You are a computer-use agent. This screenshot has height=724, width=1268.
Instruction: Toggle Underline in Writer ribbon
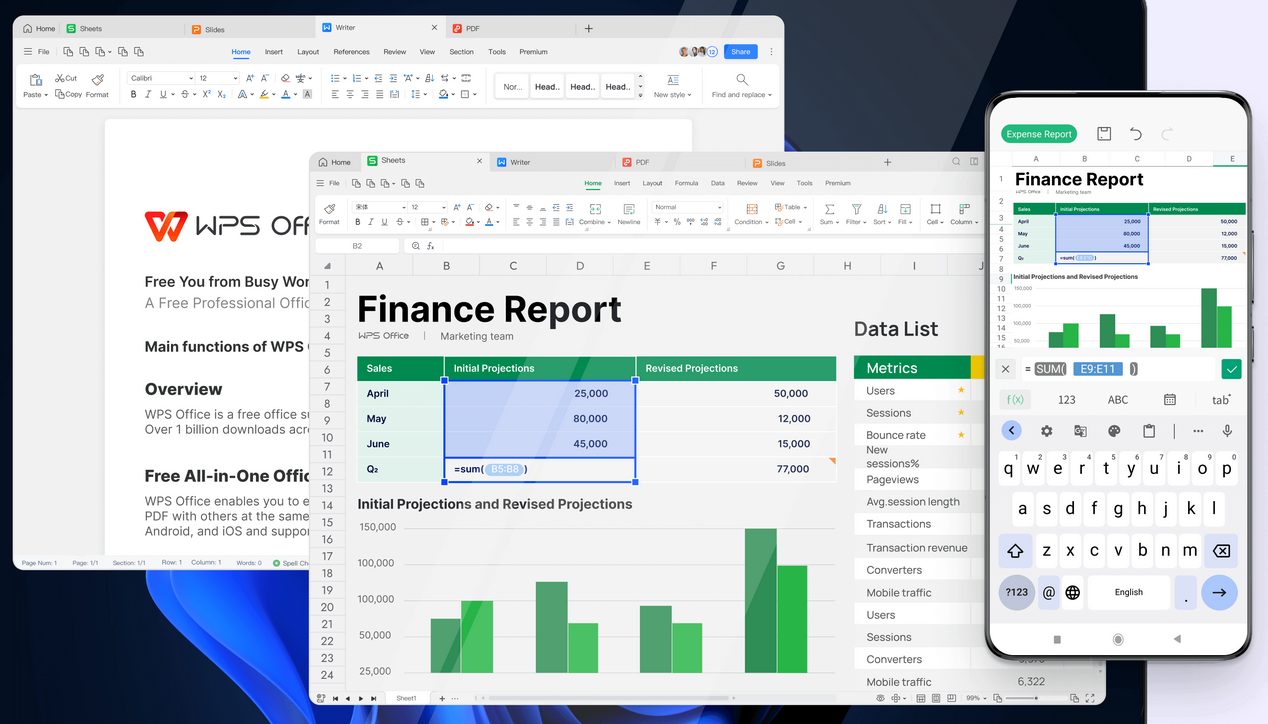click(165, 94)
